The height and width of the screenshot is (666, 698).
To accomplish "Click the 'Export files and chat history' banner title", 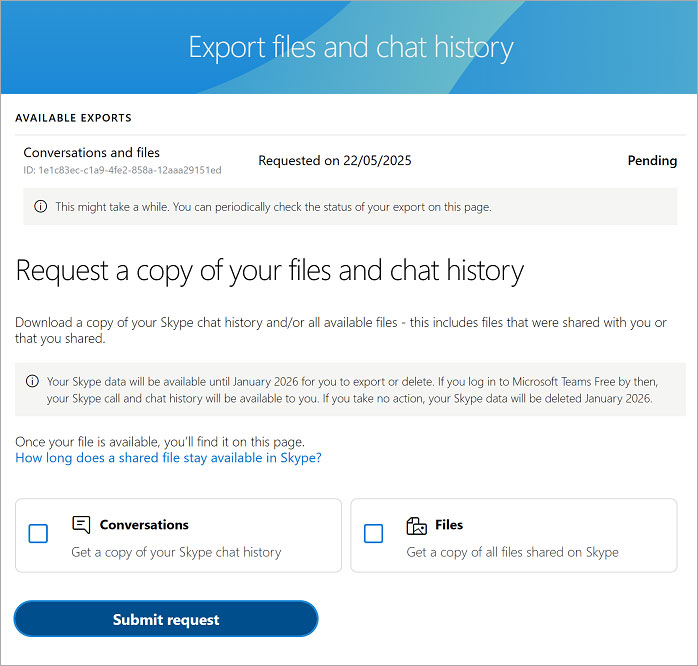I will (x=350, y=47).
